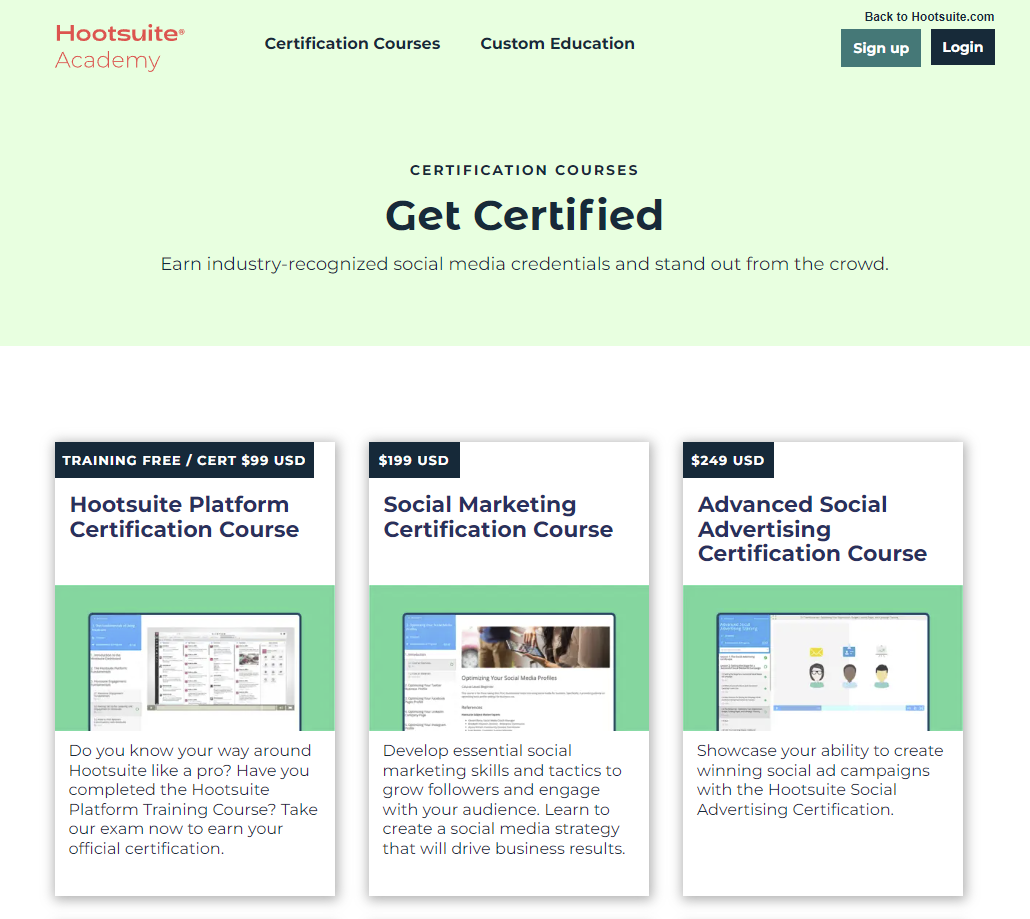Open the Certification Courses menu item
The width and height of the screenshot is (1030, 919).
click(352, 43)
